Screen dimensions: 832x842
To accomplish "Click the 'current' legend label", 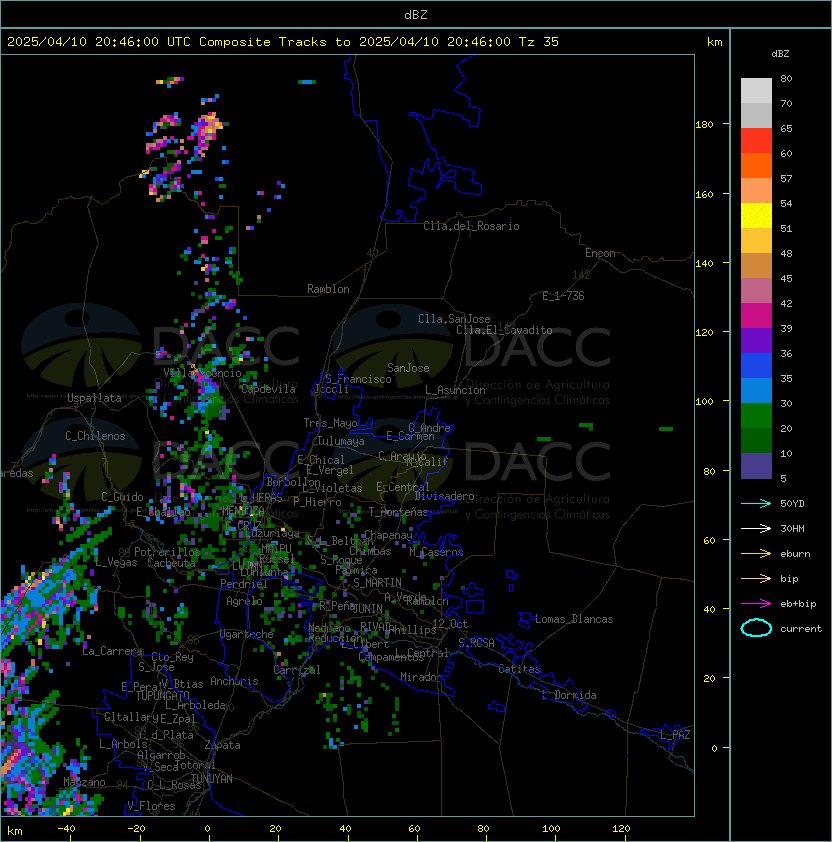I will coord(801,629).
